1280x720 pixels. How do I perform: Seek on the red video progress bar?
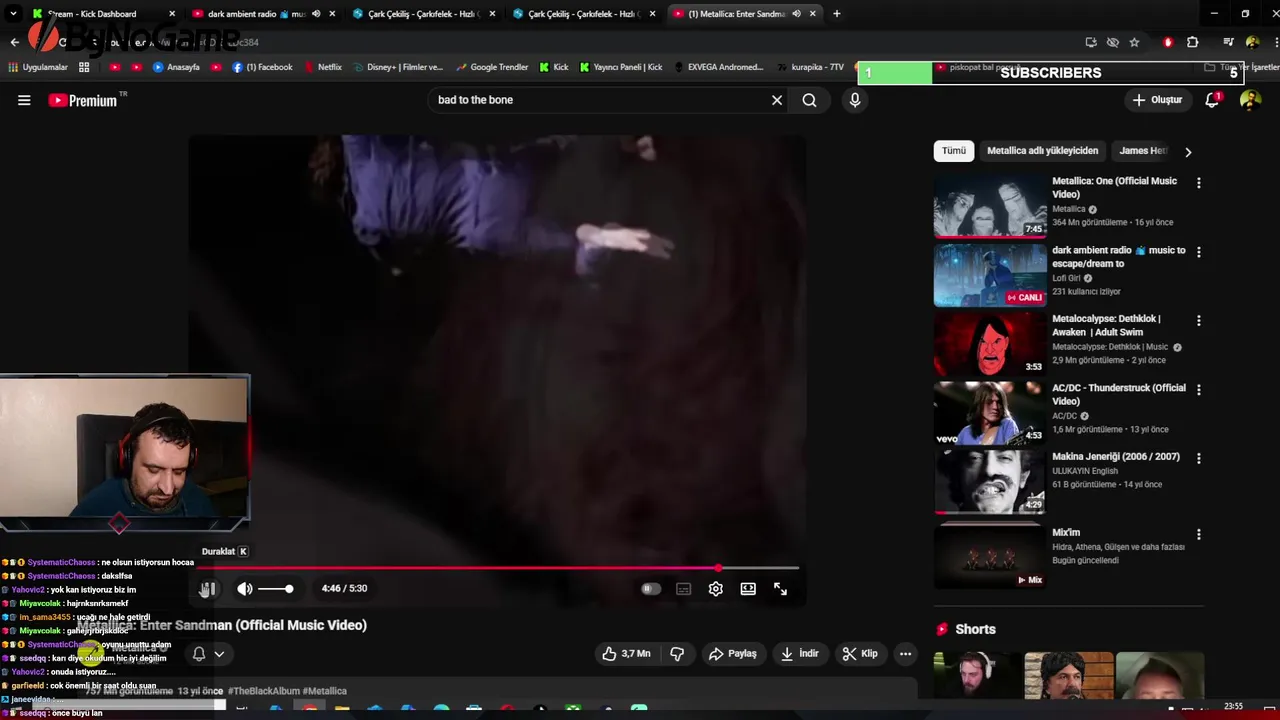499,568
